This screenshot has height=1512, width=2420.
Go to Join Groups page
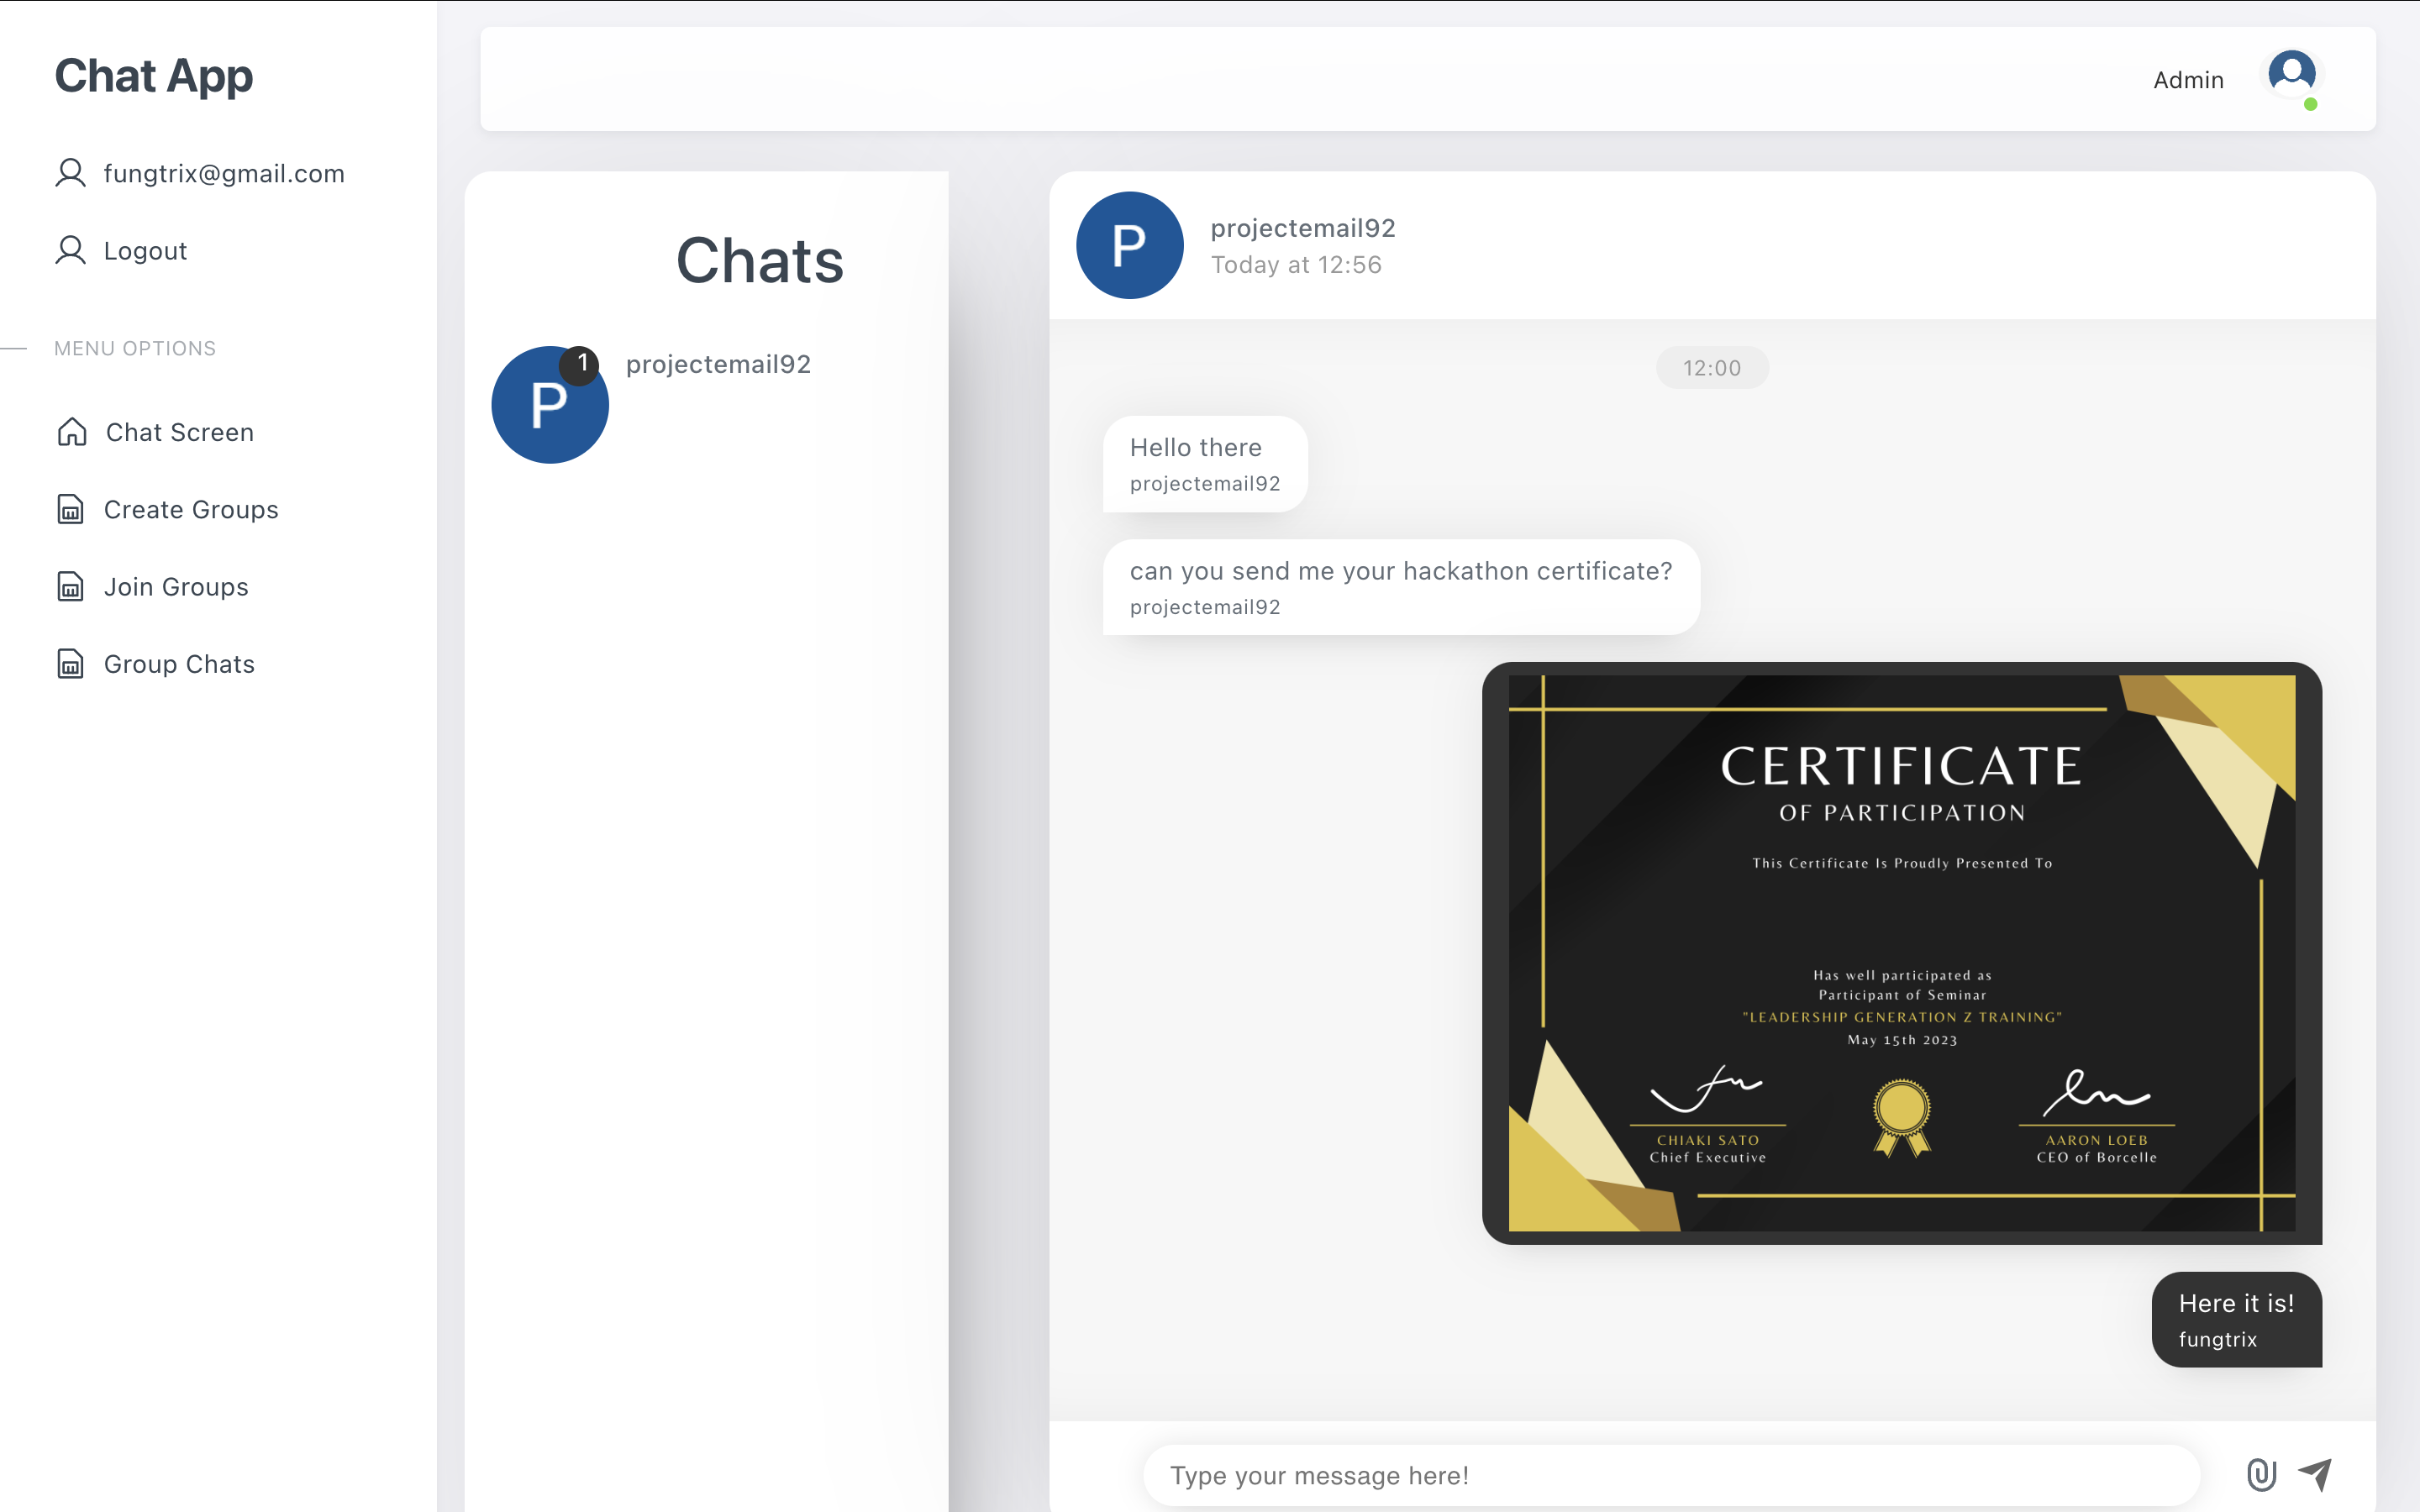(176, 586)
